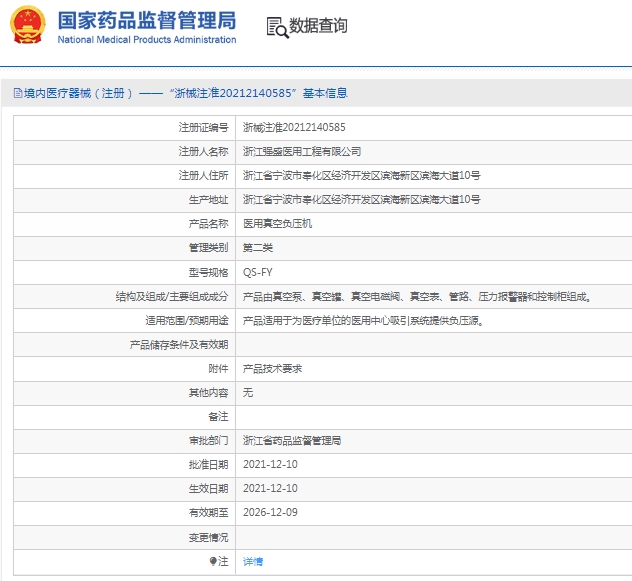Image resolution: width=632 pixels, height=581 pixels.
Task: Click the 变更情况 label
Action: click(208, 537)
